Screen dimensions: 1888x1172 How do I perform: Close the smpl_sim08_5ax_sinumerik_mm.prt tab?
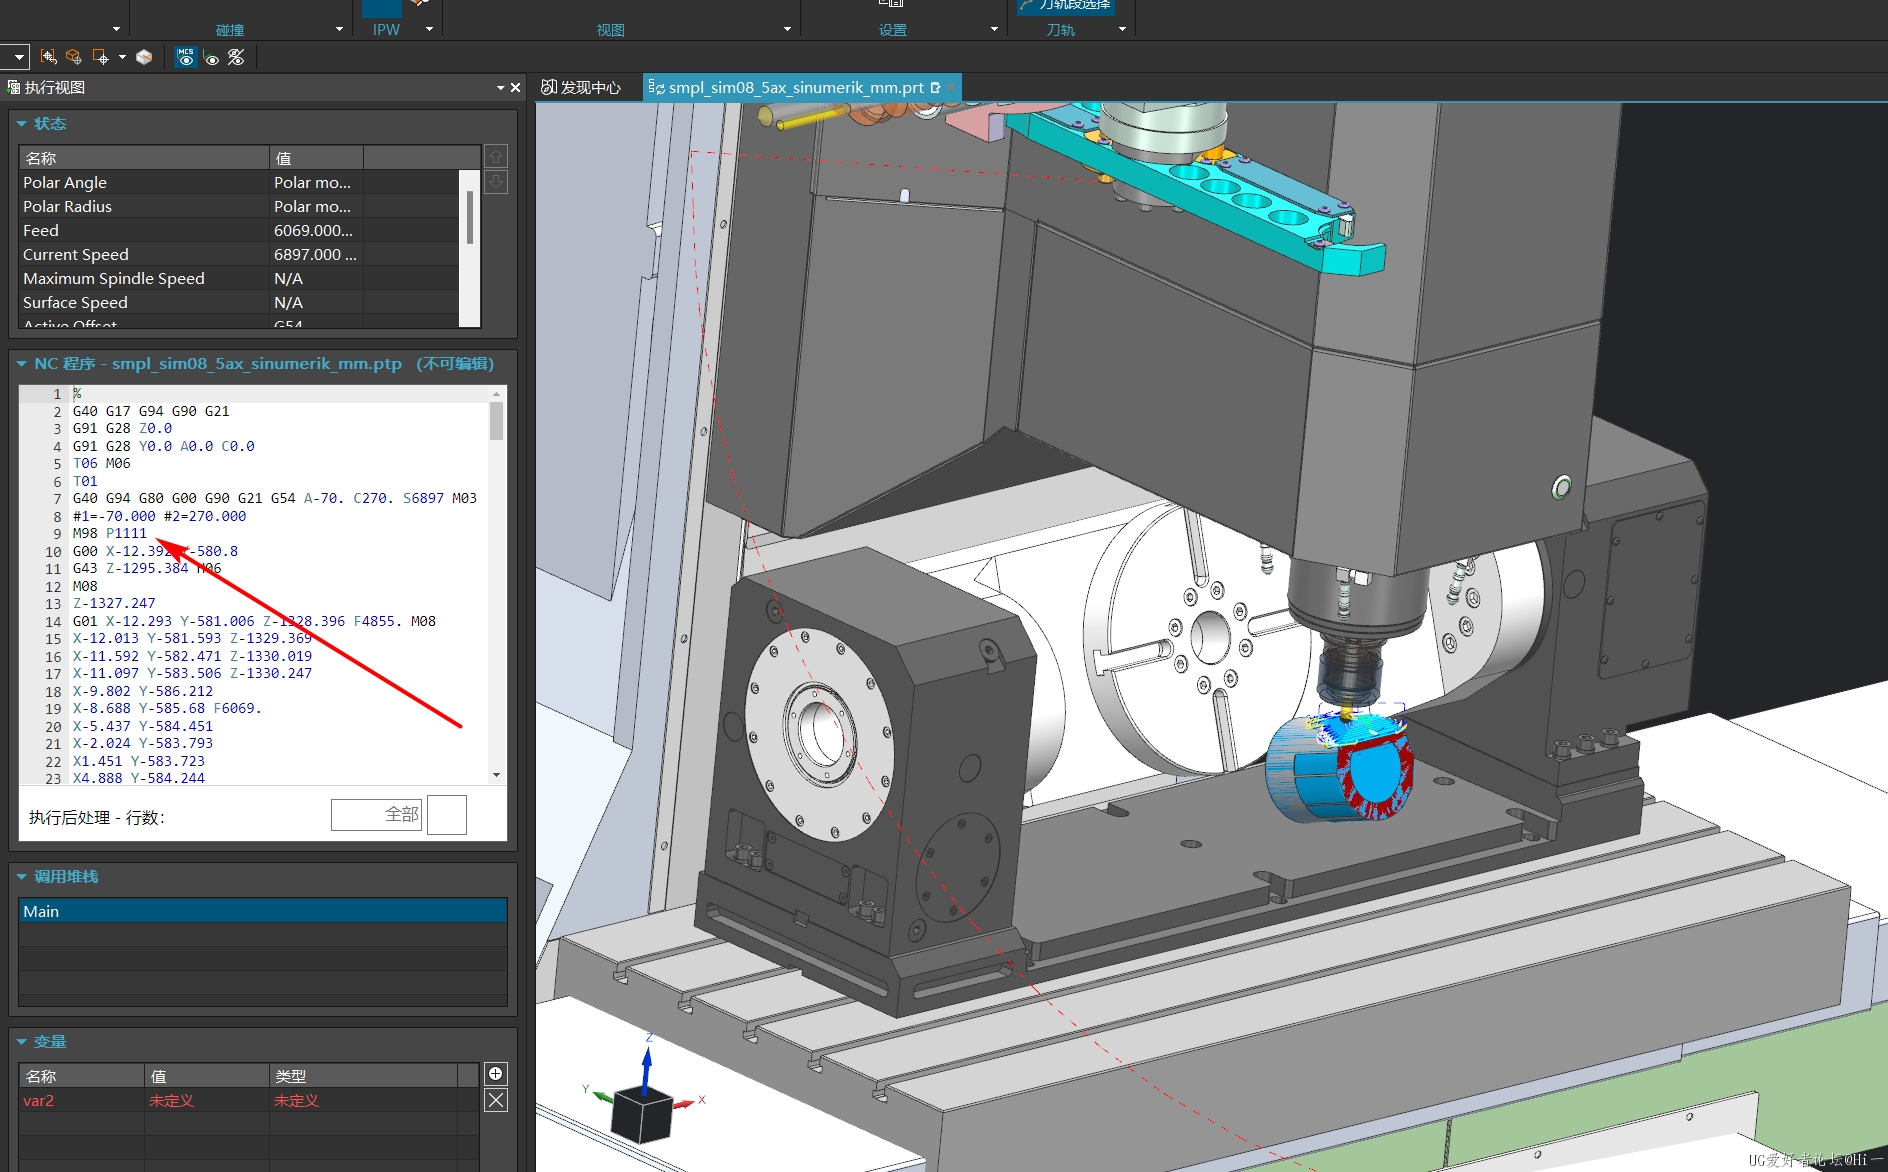[951, 87]
